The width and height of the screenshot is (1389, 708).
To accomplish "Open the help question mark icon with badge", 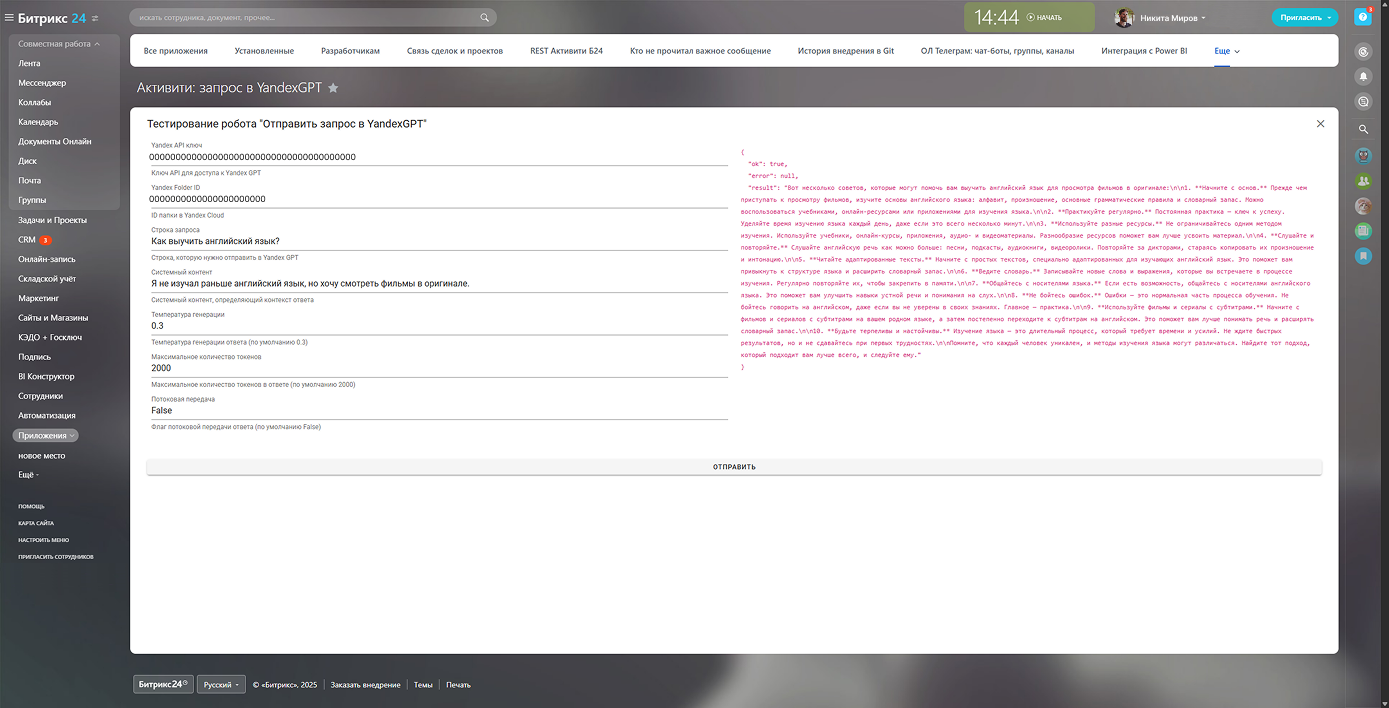I will pyautogui.click(x=1362, y=17).
